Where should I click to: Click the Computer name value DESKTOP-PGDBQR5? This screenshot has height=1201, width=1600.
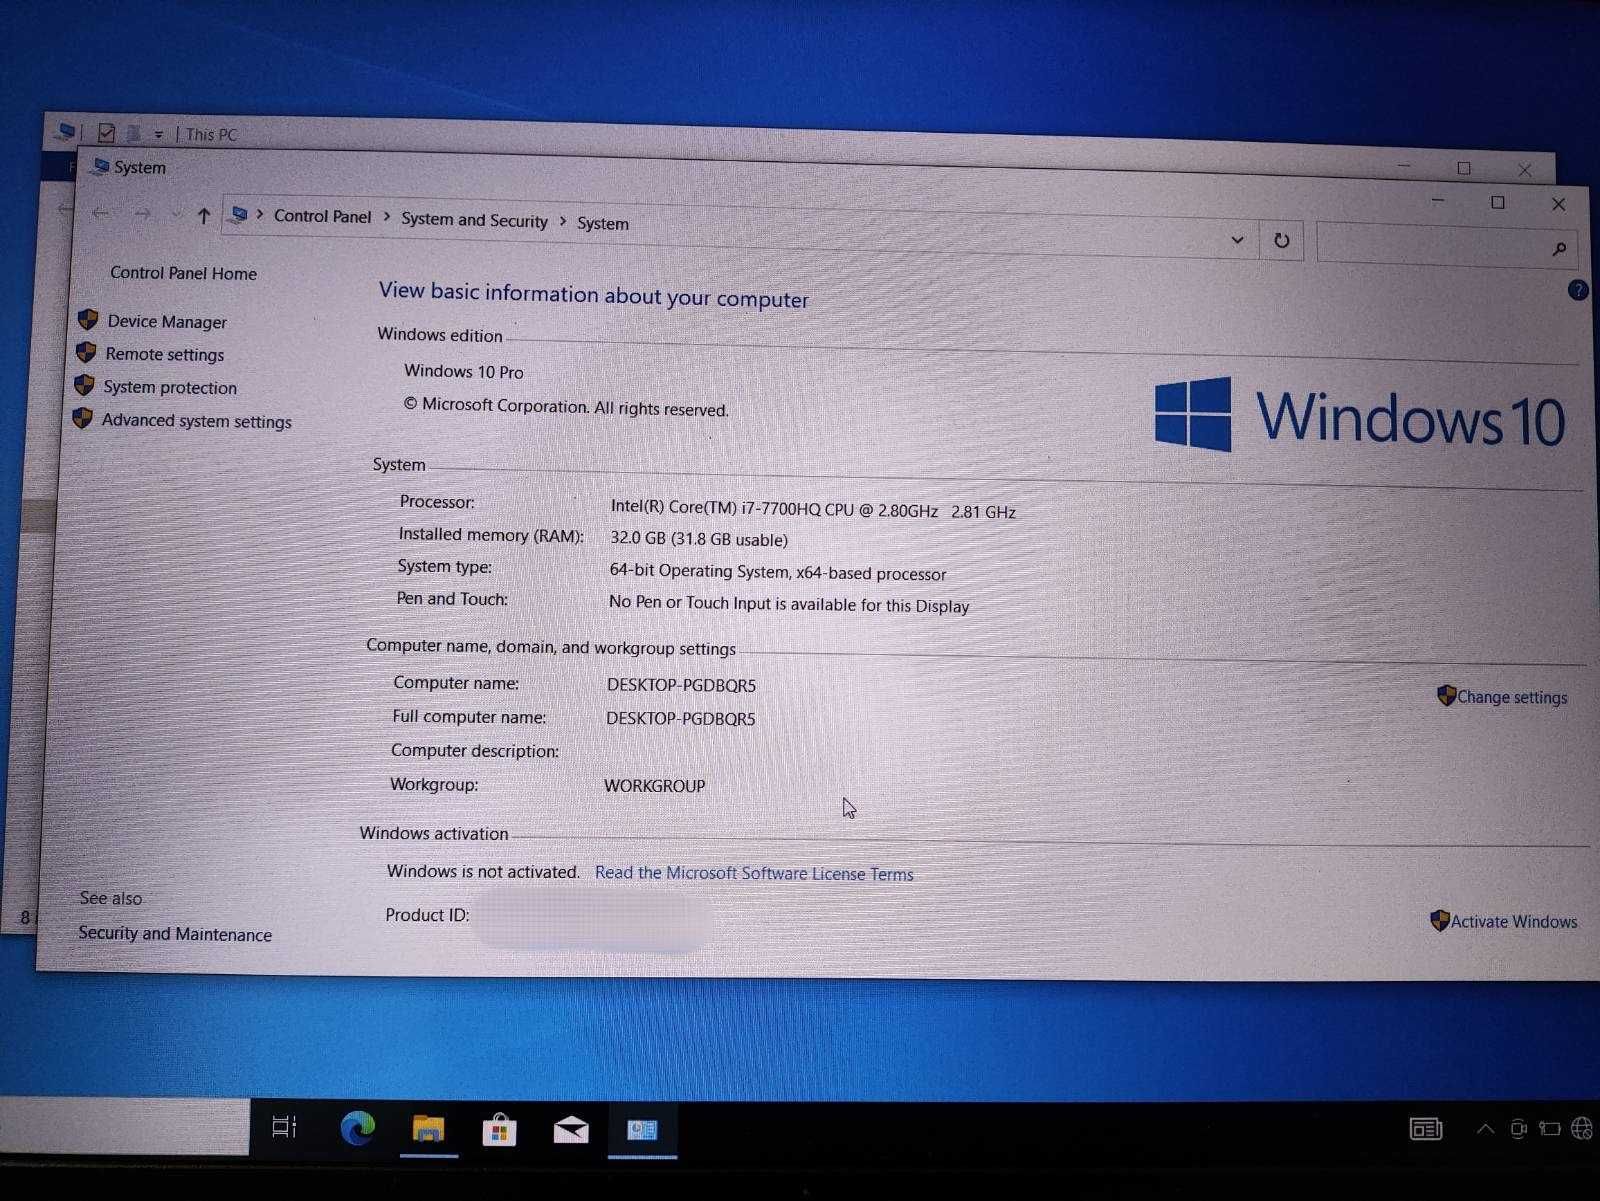coord(681,685)
